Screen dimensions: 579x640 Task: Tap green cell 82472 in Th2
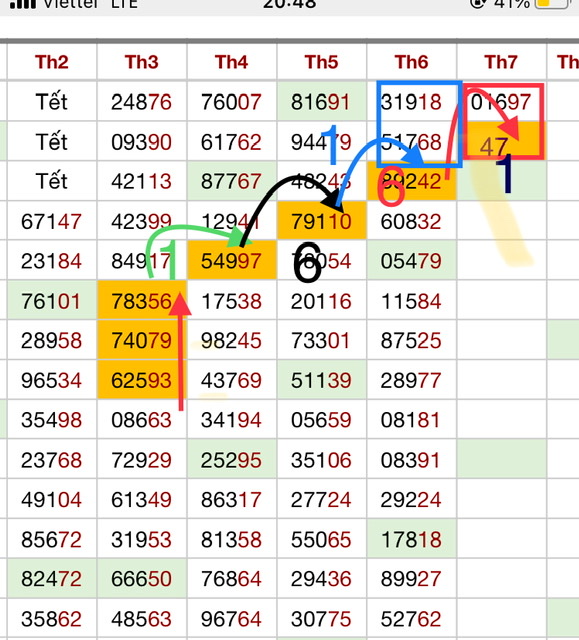[x=52, y=579]
